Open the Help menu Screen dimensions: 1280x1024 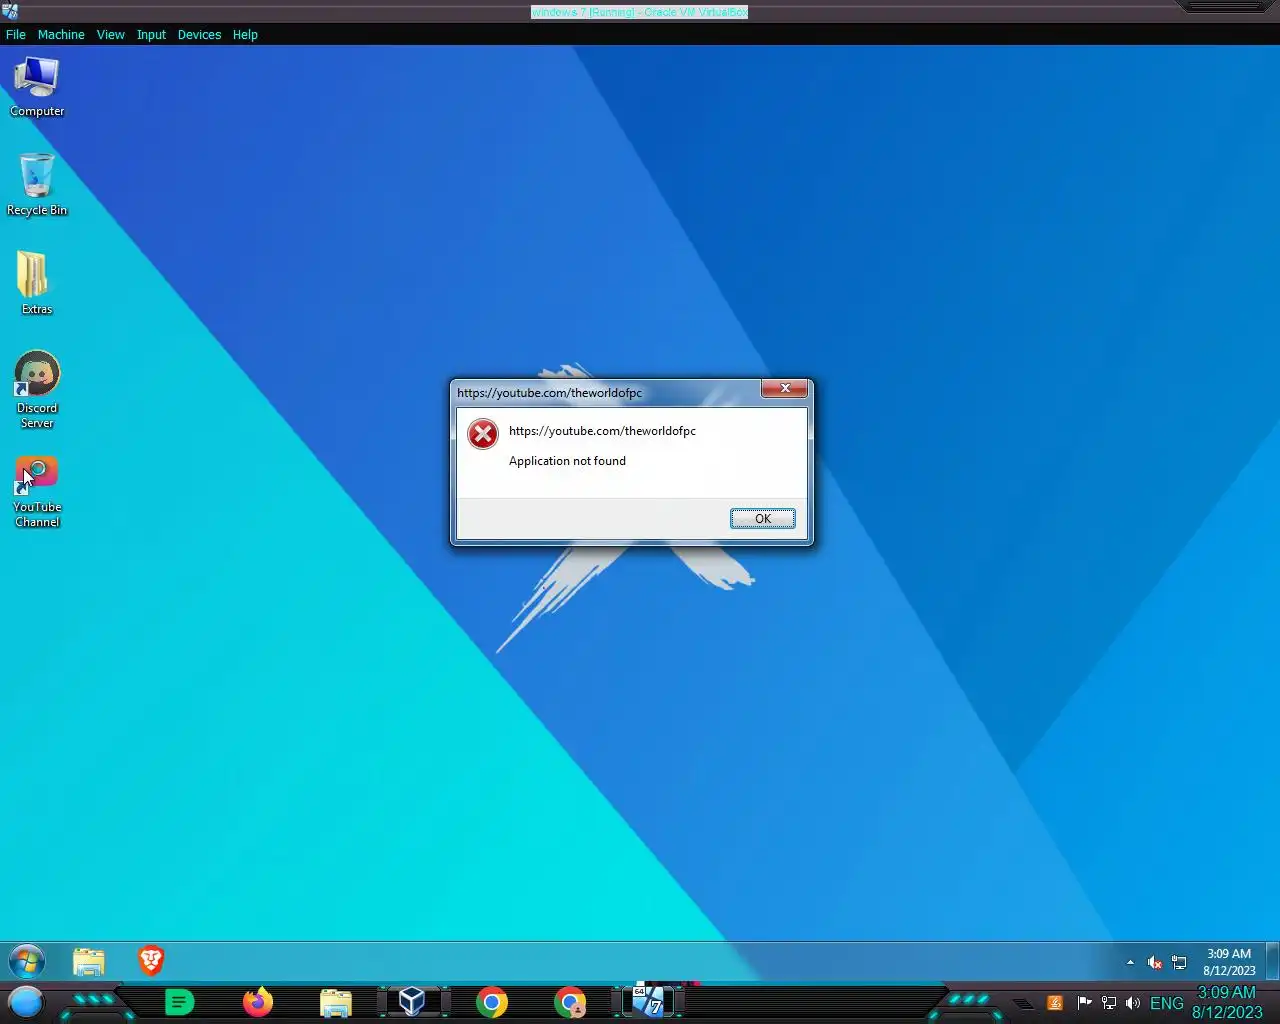click(245, 34)
